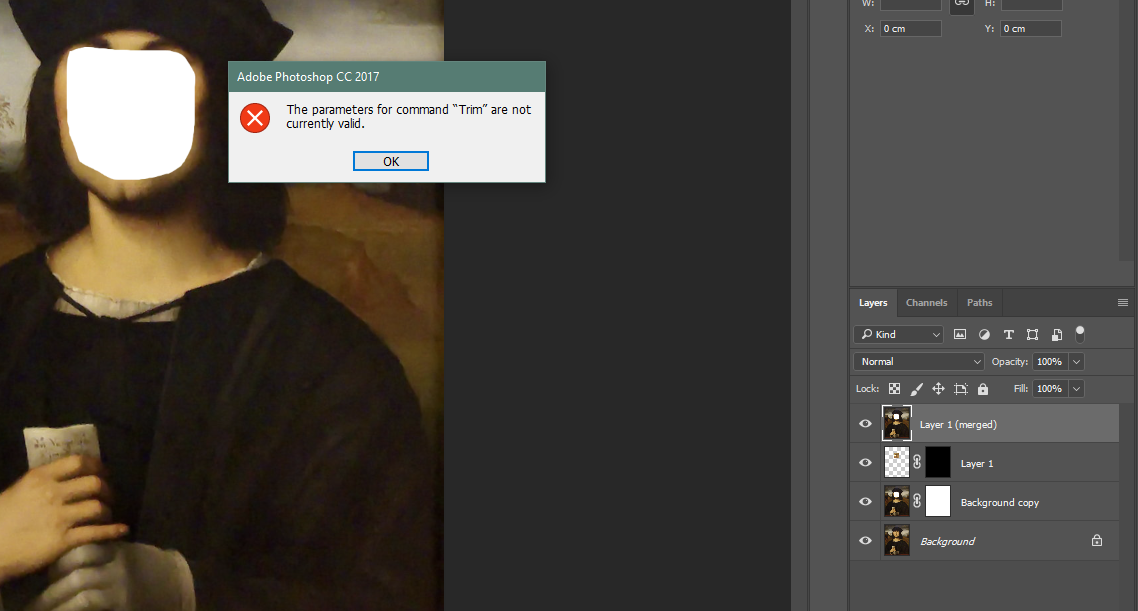
Task: Hide the Layer 1 (merged) layer
Action: (x=865, y=424)
